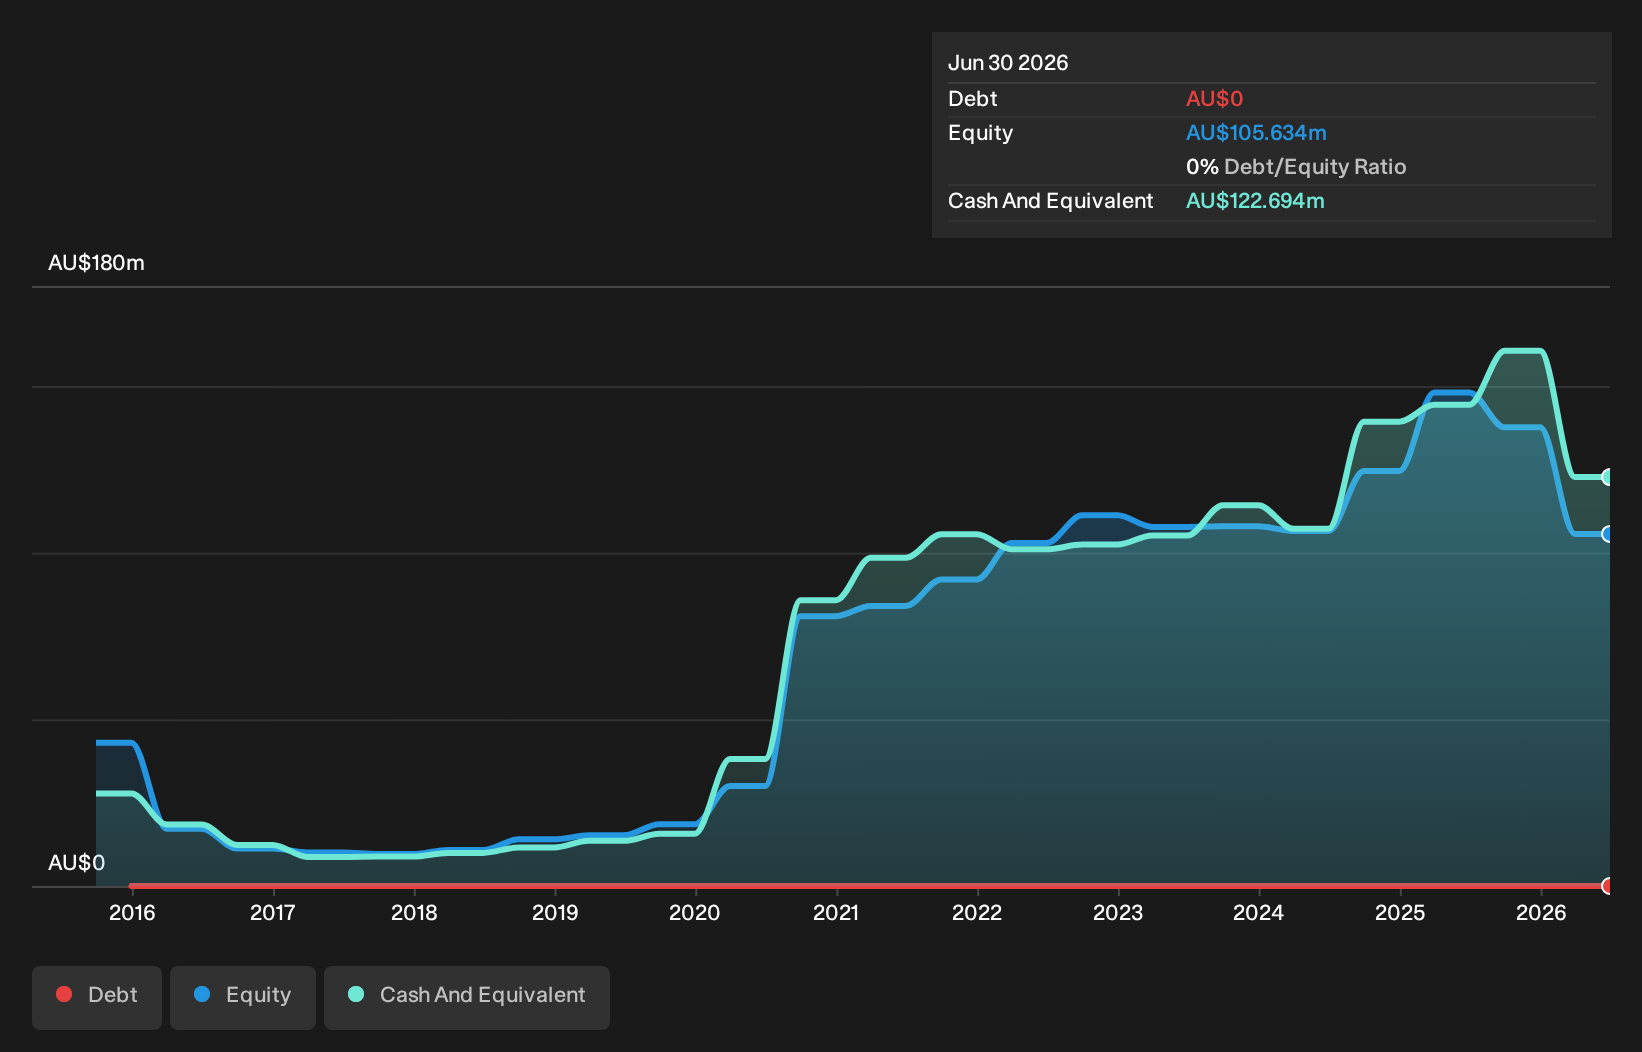Click the blue Equity legend dot

point(202,994)
